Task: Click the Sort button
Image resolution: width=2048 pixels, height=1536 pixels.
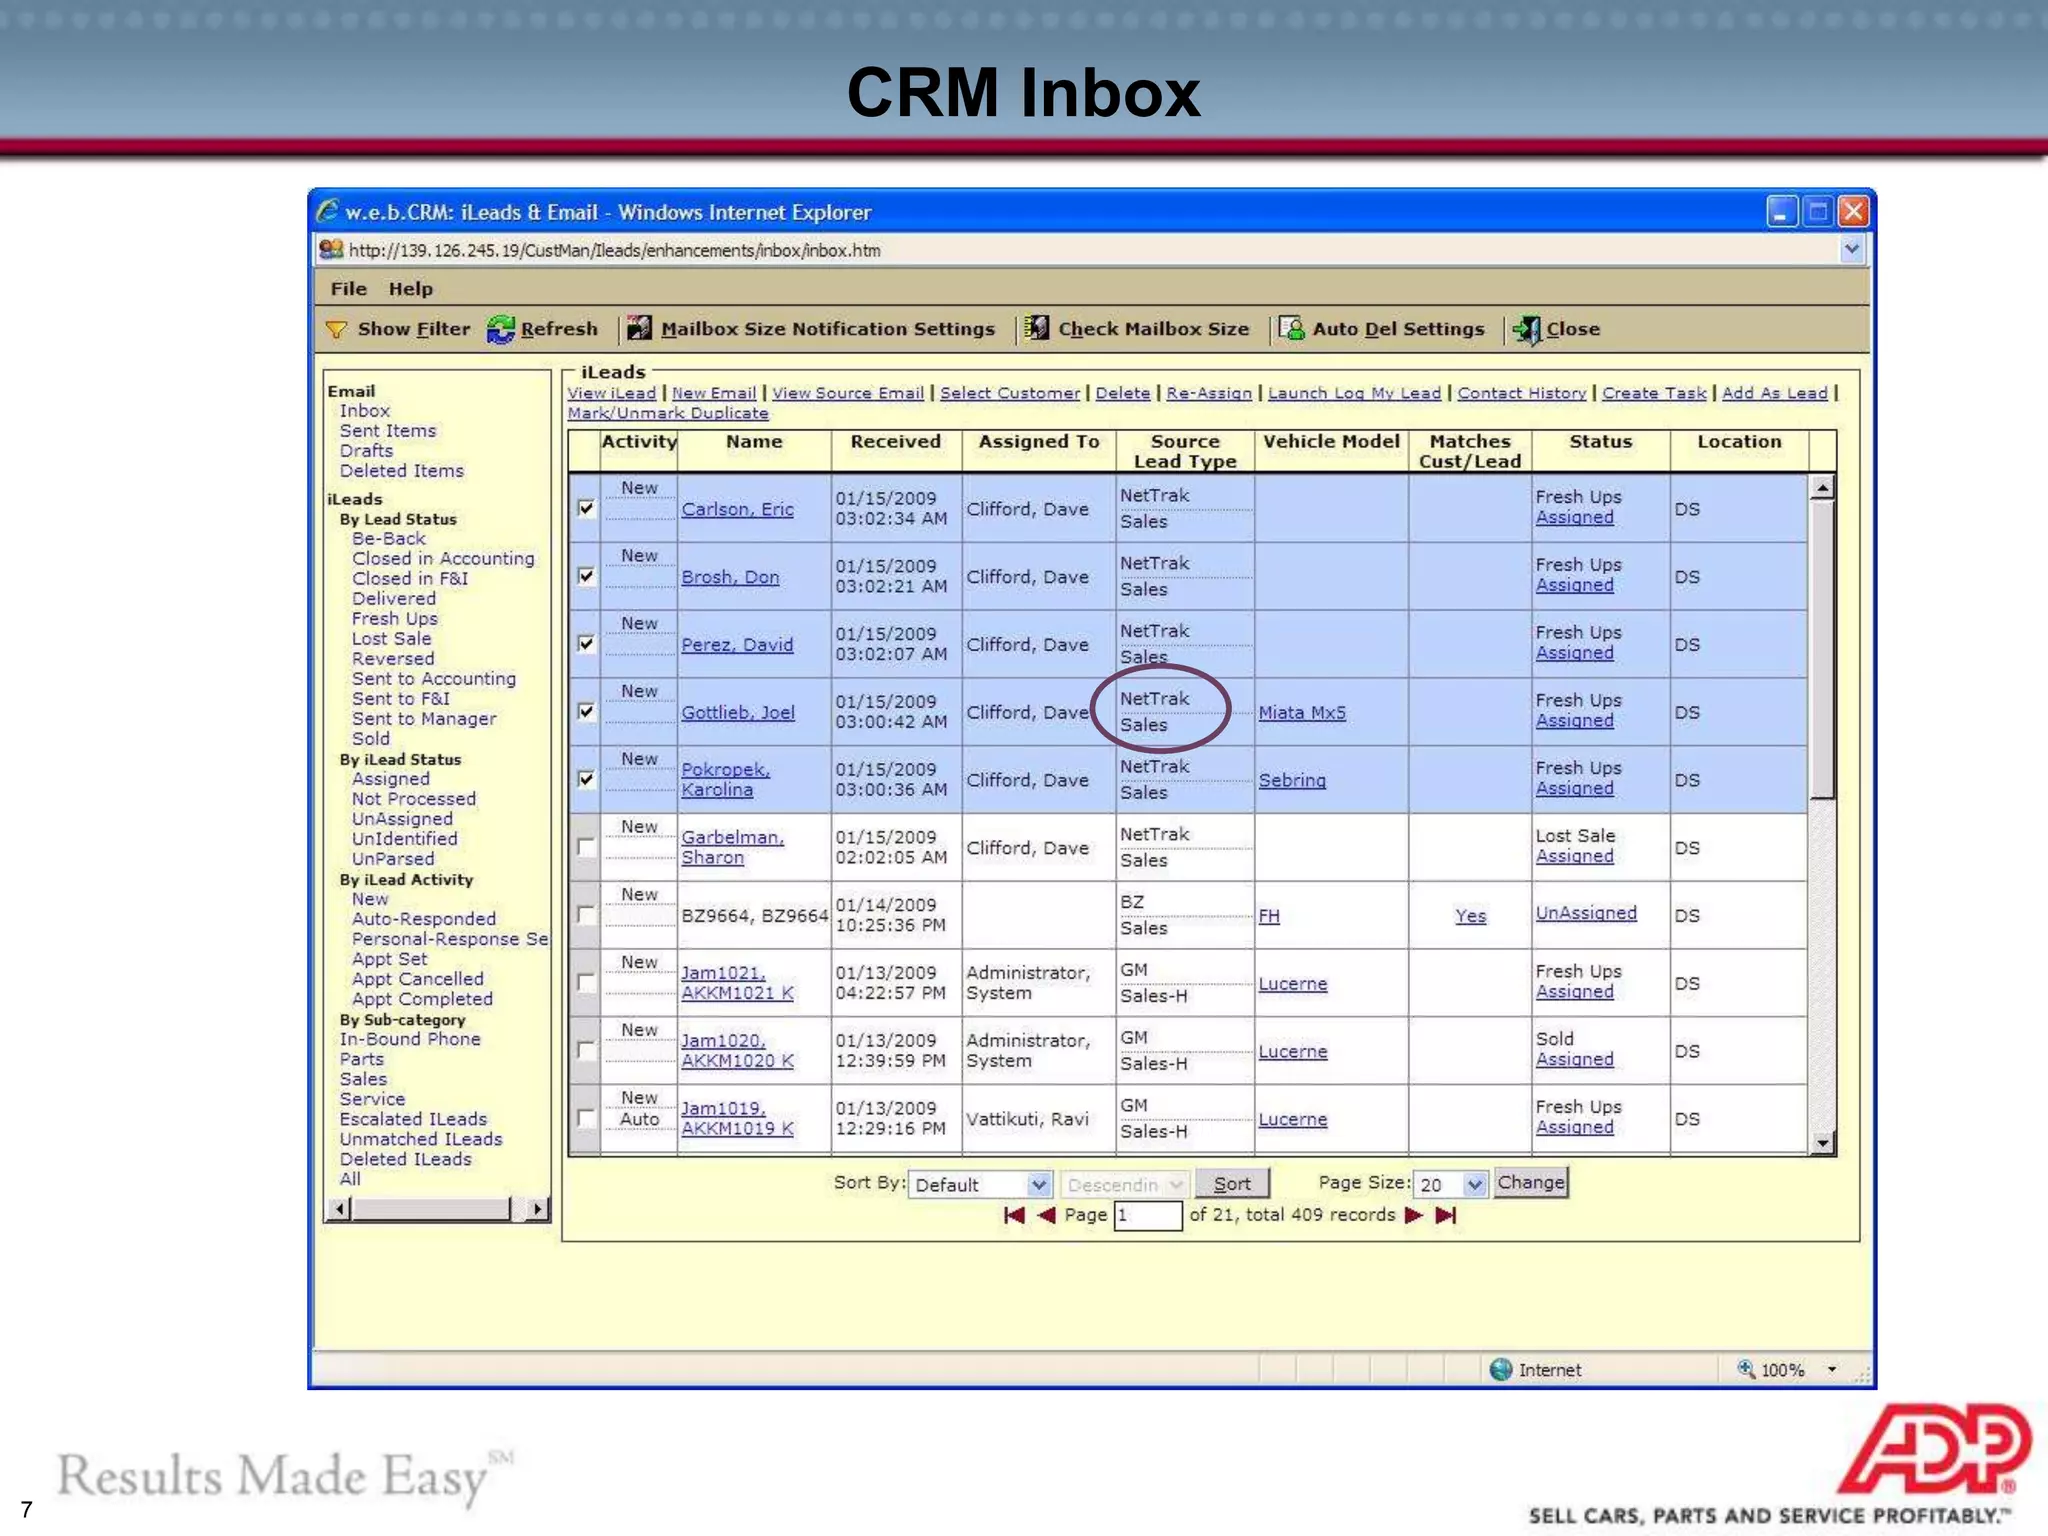Action: (1232, 1183)
